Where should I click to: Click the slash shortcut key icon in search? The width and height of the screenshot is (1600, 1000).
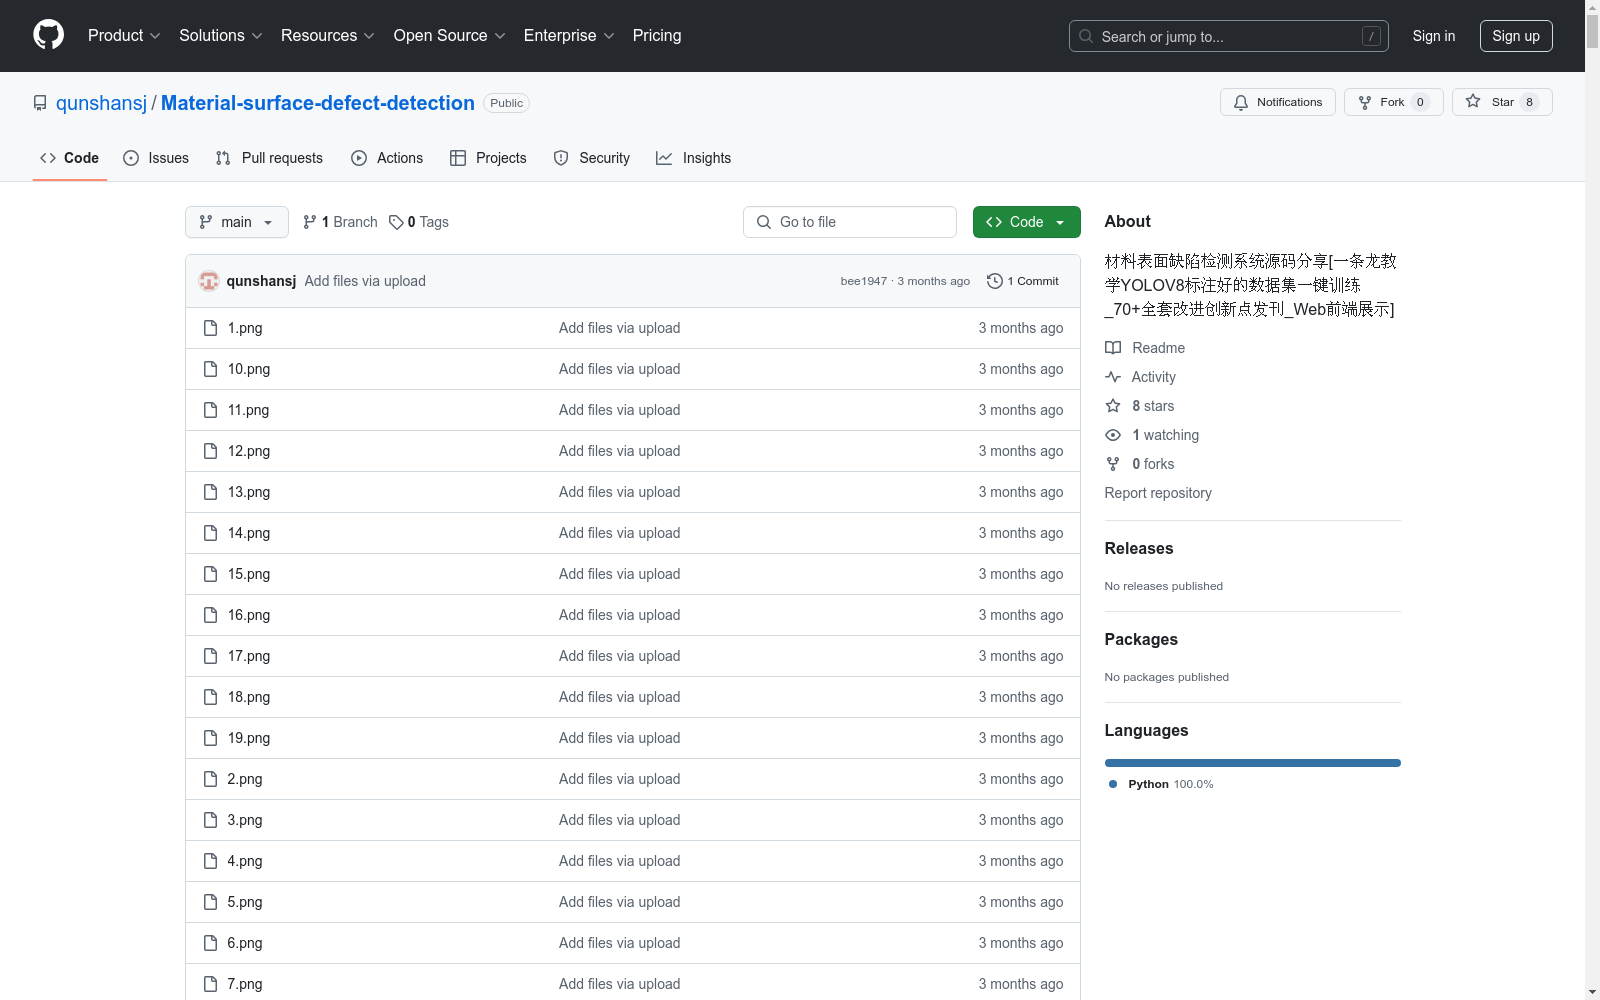[x=1371, y=36]
